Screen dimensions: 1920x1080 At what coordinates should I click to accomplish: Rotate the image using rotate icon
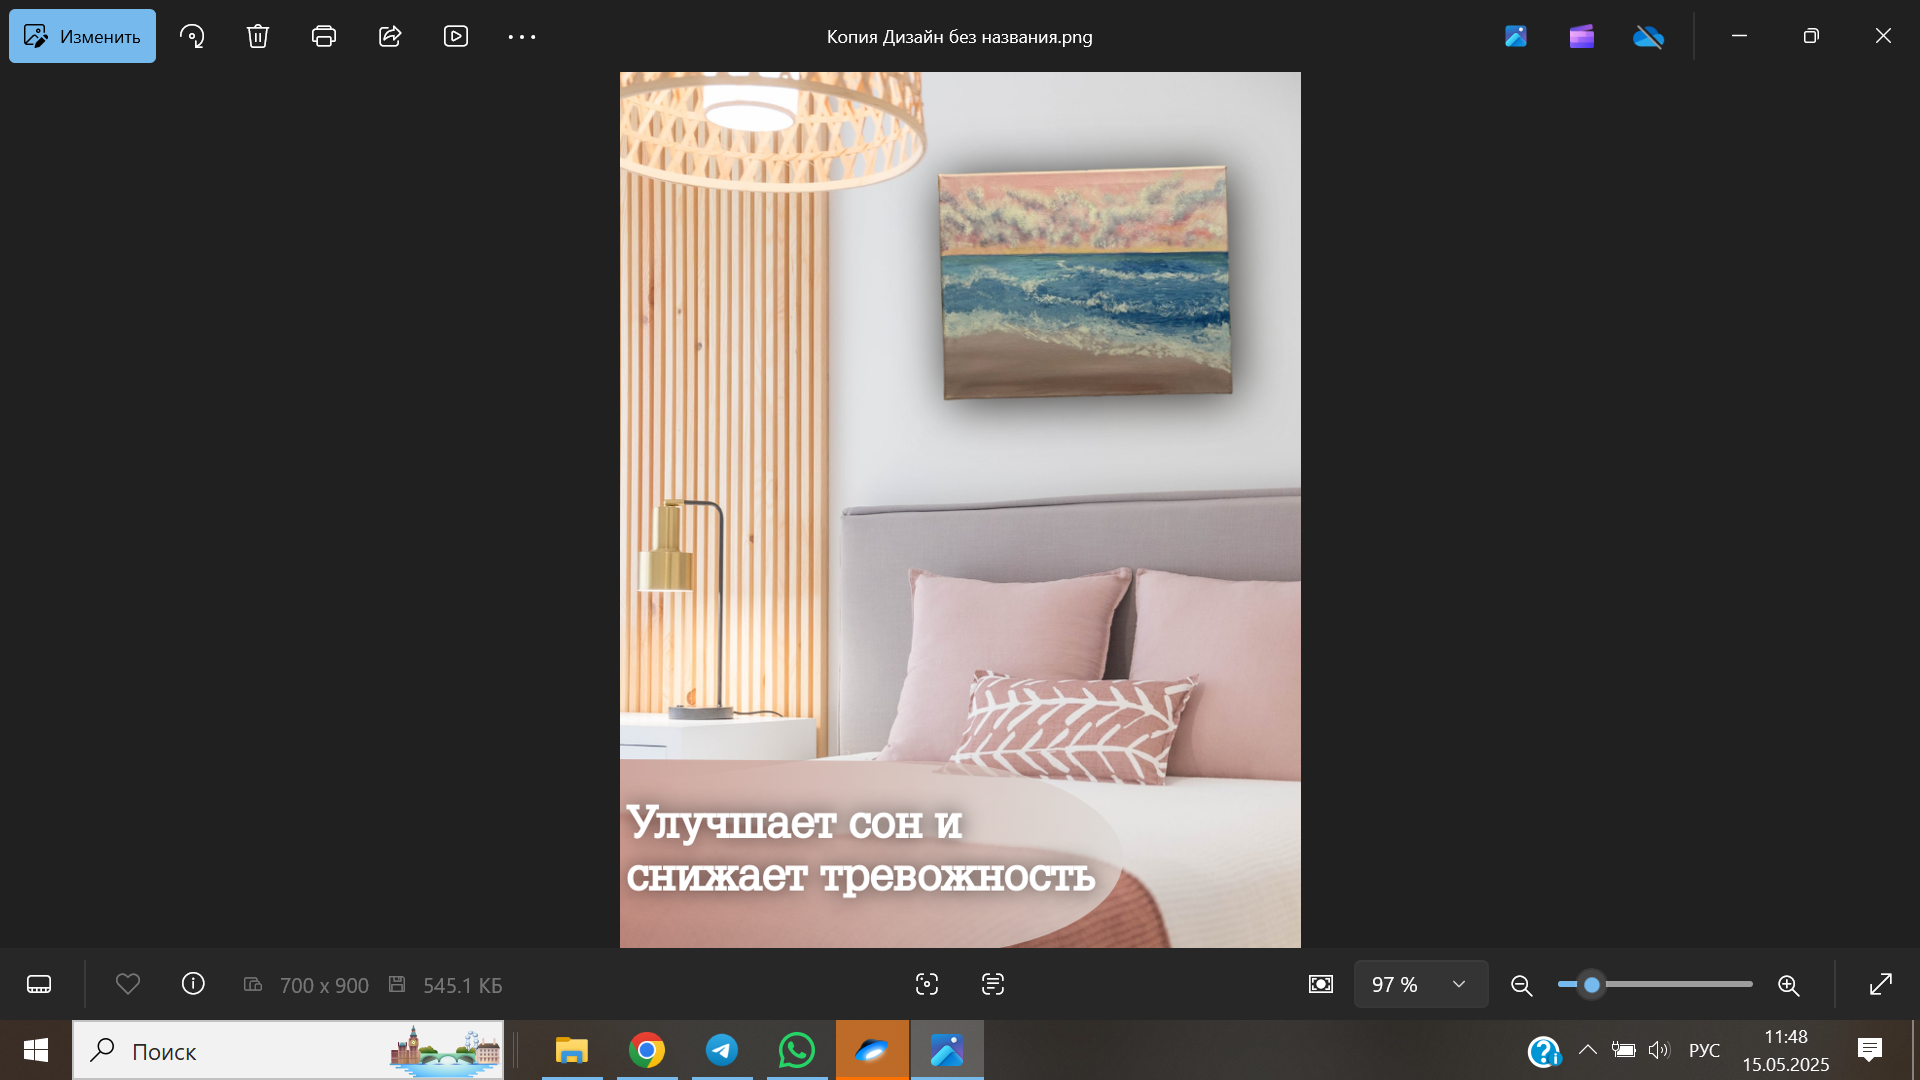coord(192,37)
